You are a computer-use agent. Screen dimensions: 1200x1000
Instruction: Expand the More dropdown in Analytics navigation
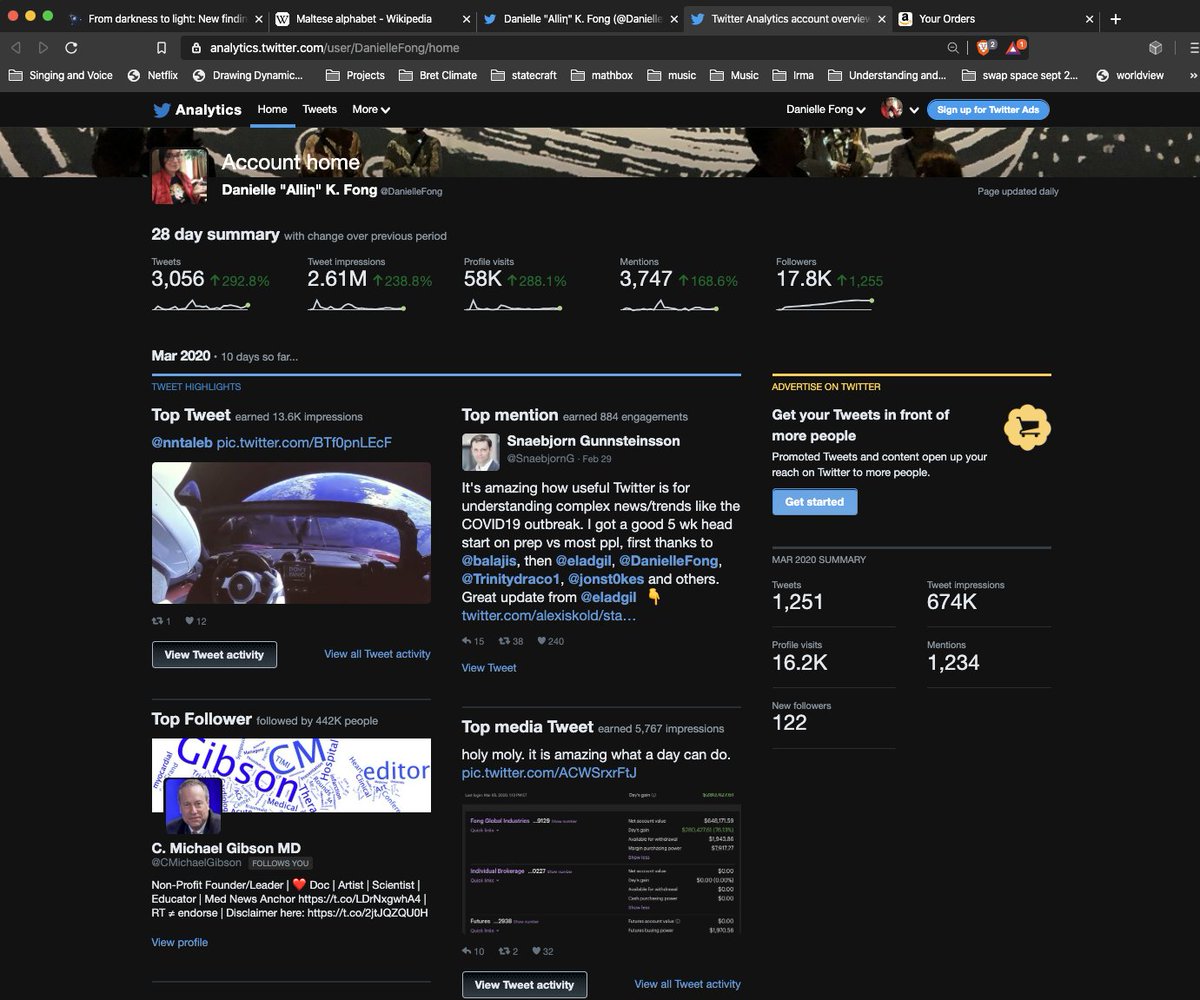371,110
